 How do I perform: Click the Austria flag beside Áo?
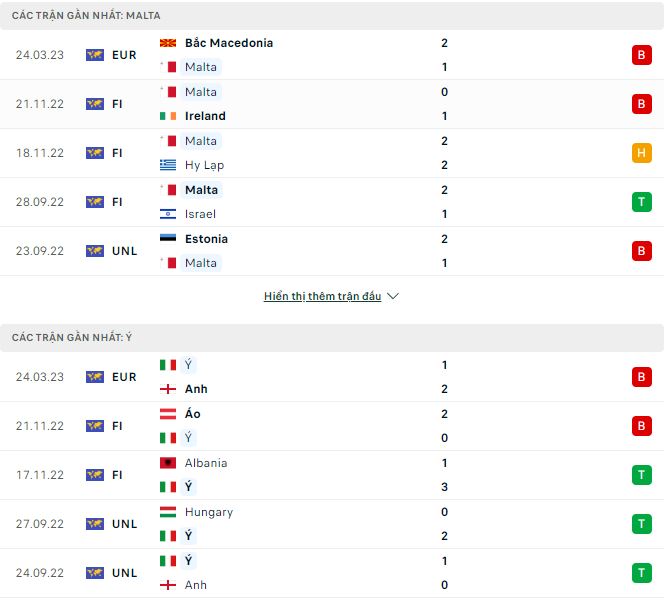tap(168, 414)
